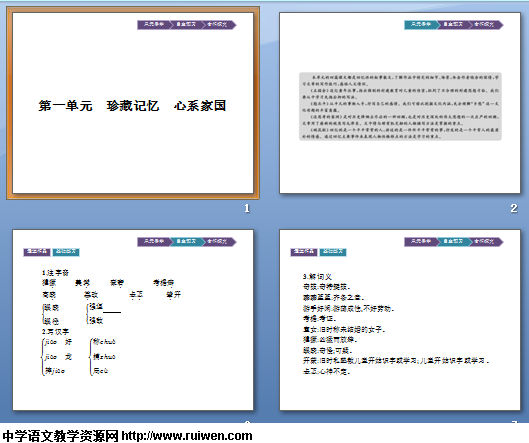Click first purple arrow tab on slide 1
The image size is (529, 443).
[x=154, y=25]
